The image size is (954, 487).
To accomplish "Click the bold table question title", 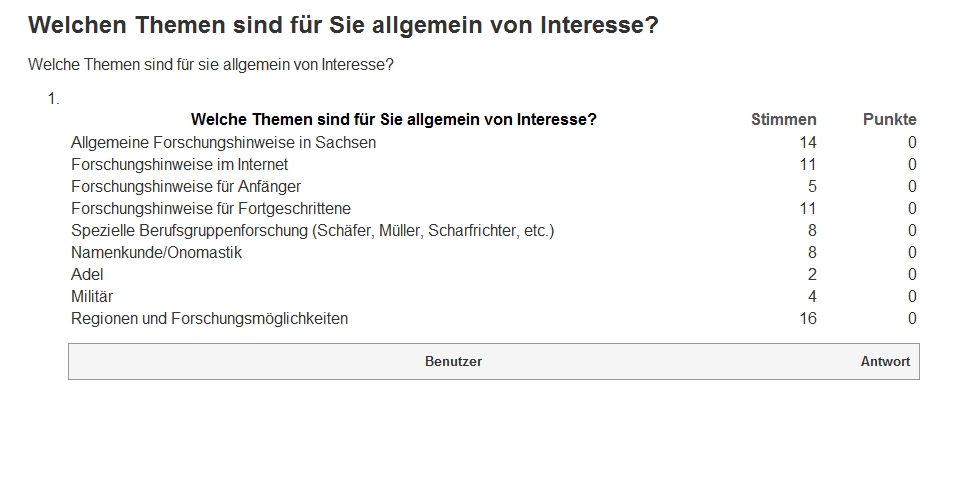I will pyautogui.click(x=394, y=119).
